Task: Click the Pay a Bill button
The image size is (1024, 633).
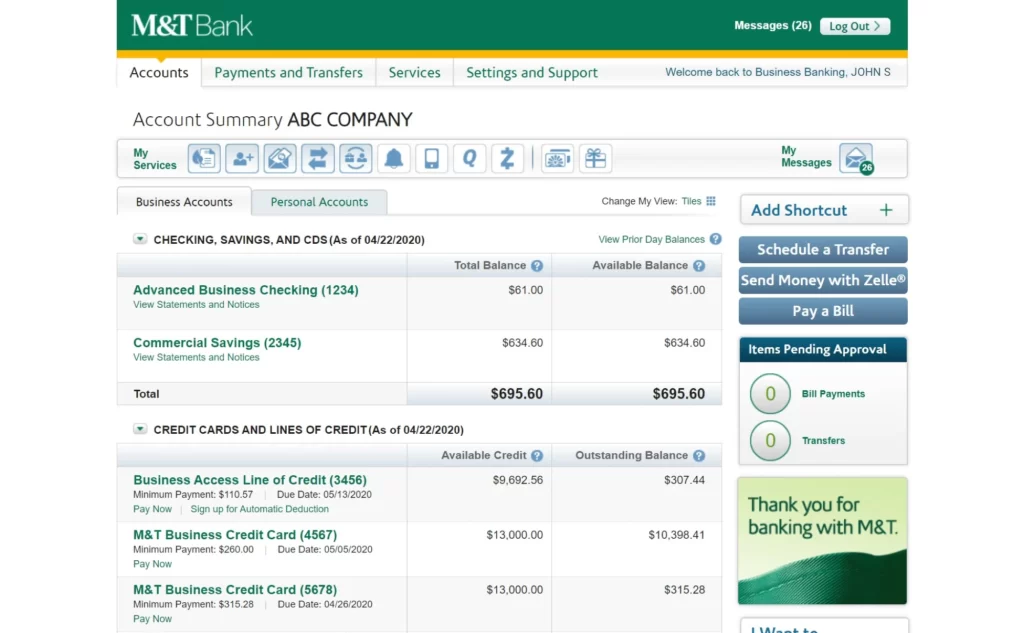Action: (823, 311)
